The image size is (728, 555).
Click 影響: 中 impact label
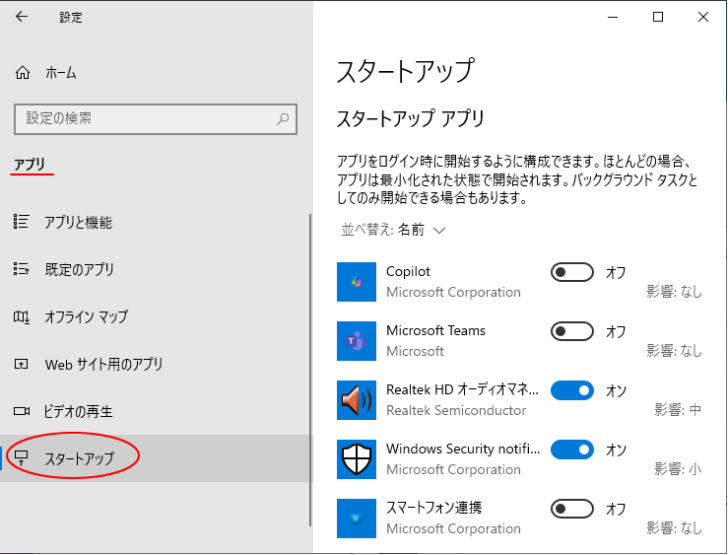[x=677, y=410]
